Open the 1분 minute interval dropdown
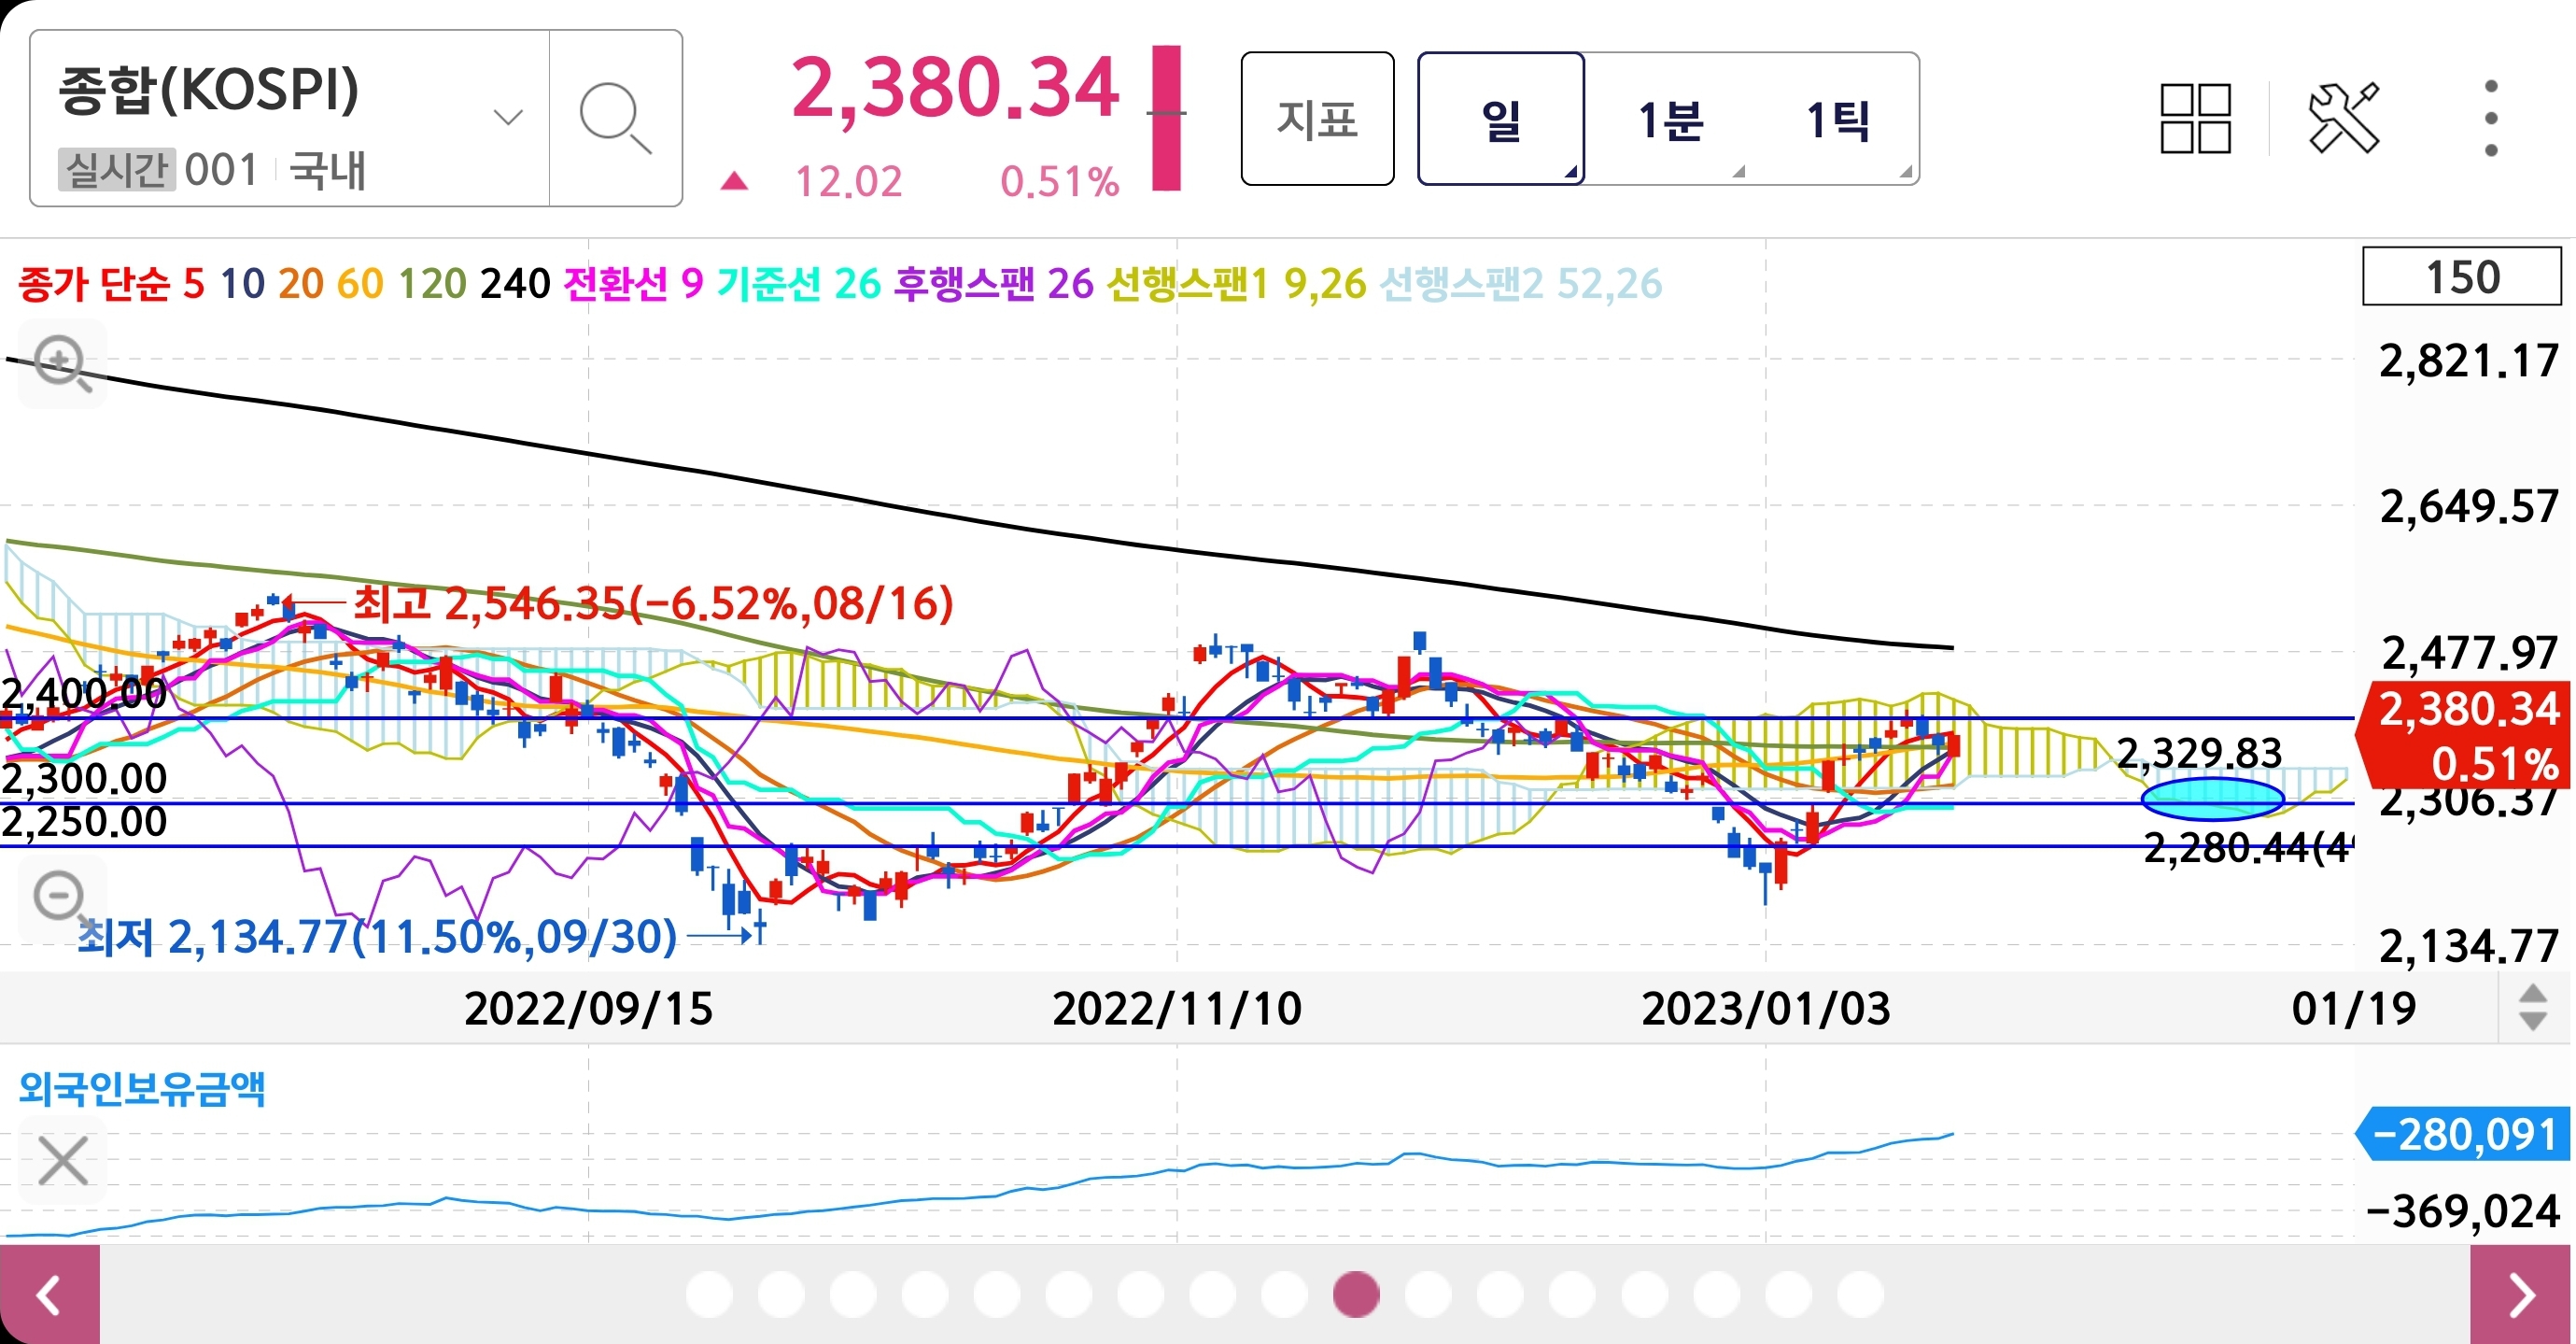This screenshot has width=2576, height=1344. point(1670,120)
